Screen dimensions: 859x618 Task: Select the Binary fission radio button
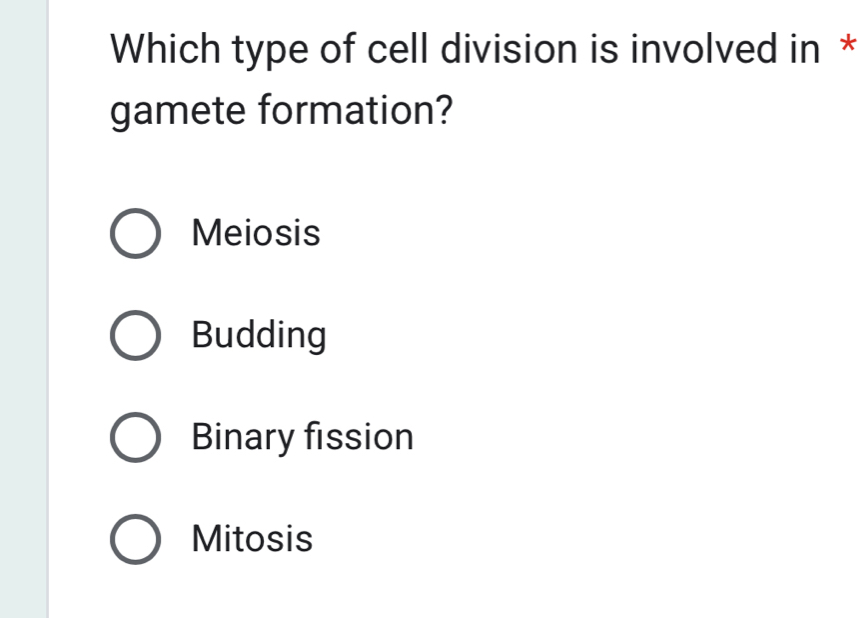tap(135, 437)
